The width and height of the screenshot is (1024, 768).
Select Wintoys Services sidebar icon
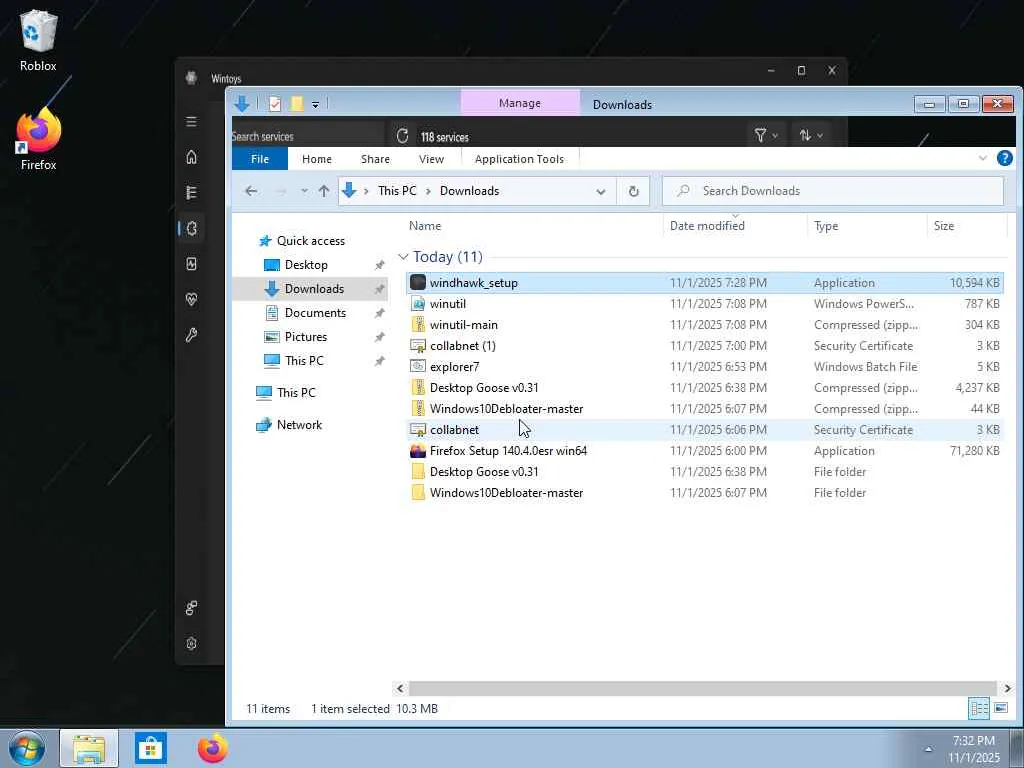click(x=191, y=228)
